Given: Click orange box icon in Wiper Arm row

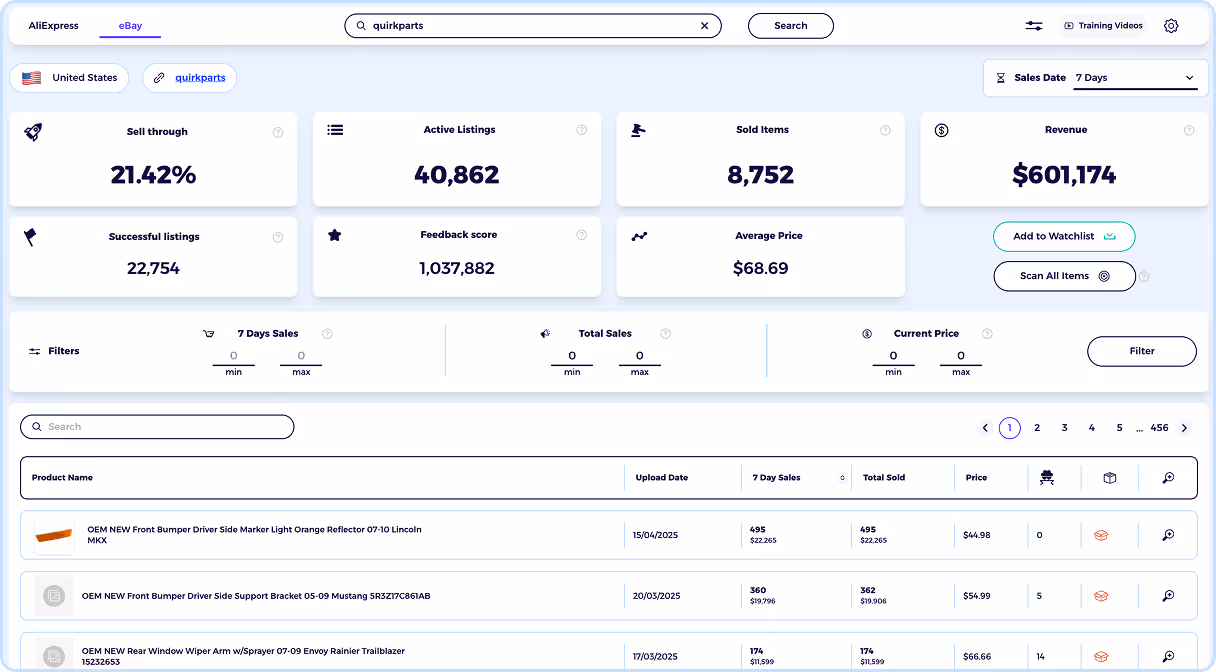Looking at the screenshot, I should click(1101, 657).
